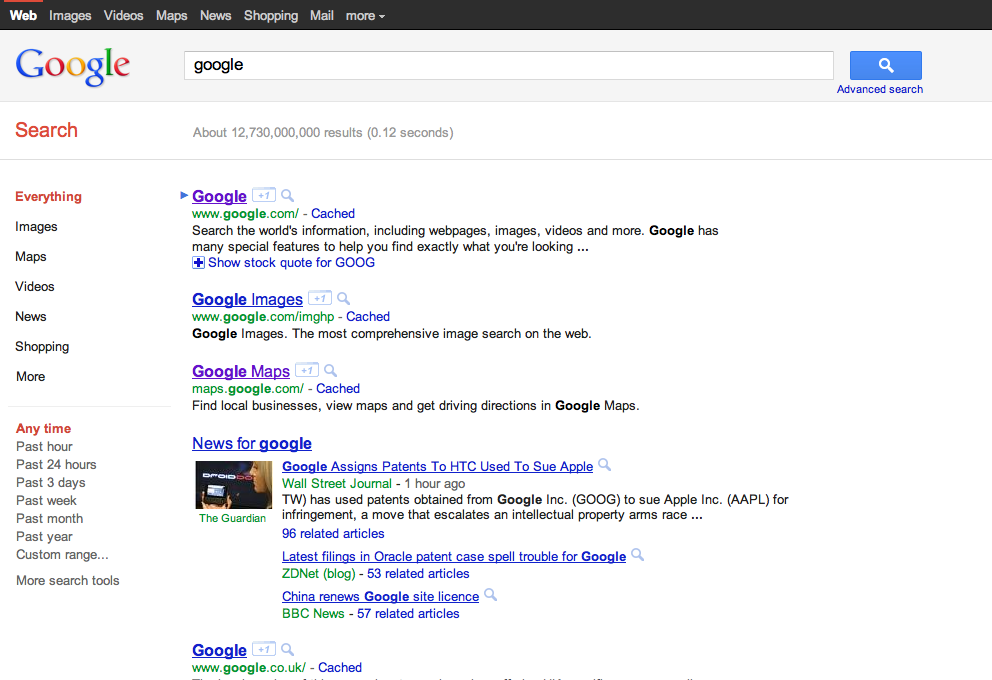The width and height of the screenshot is (992, 680).
Task: Open the google.co.uk 'Google' result title
Action: click(219, 650)
